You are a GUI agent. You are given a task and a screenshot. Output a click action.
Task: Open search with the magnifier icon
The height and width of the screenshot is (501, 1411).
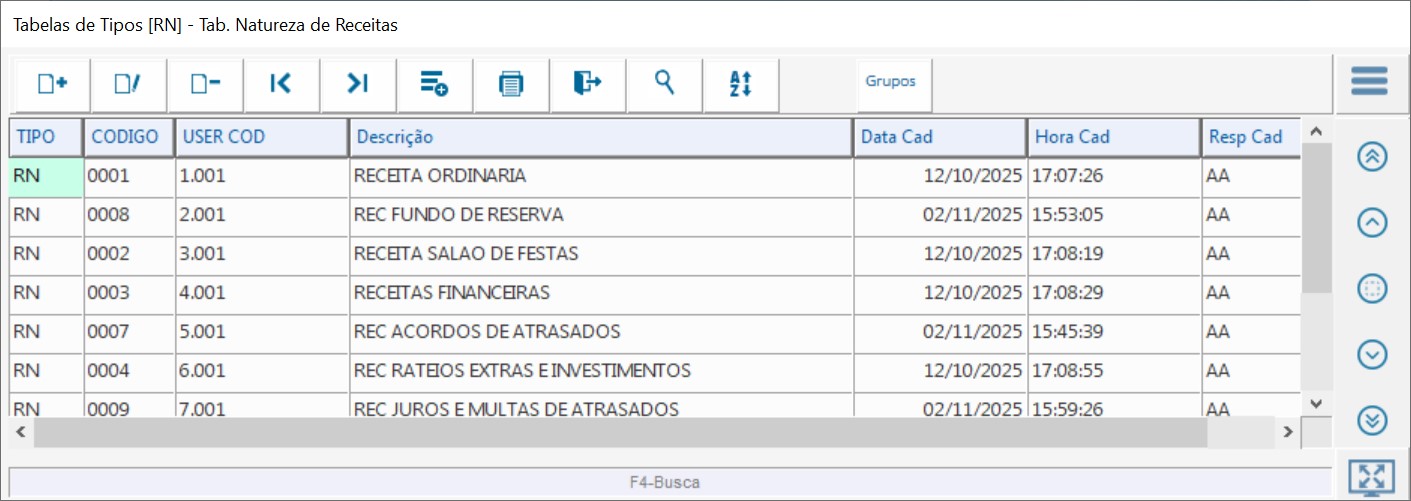[664, 84]
